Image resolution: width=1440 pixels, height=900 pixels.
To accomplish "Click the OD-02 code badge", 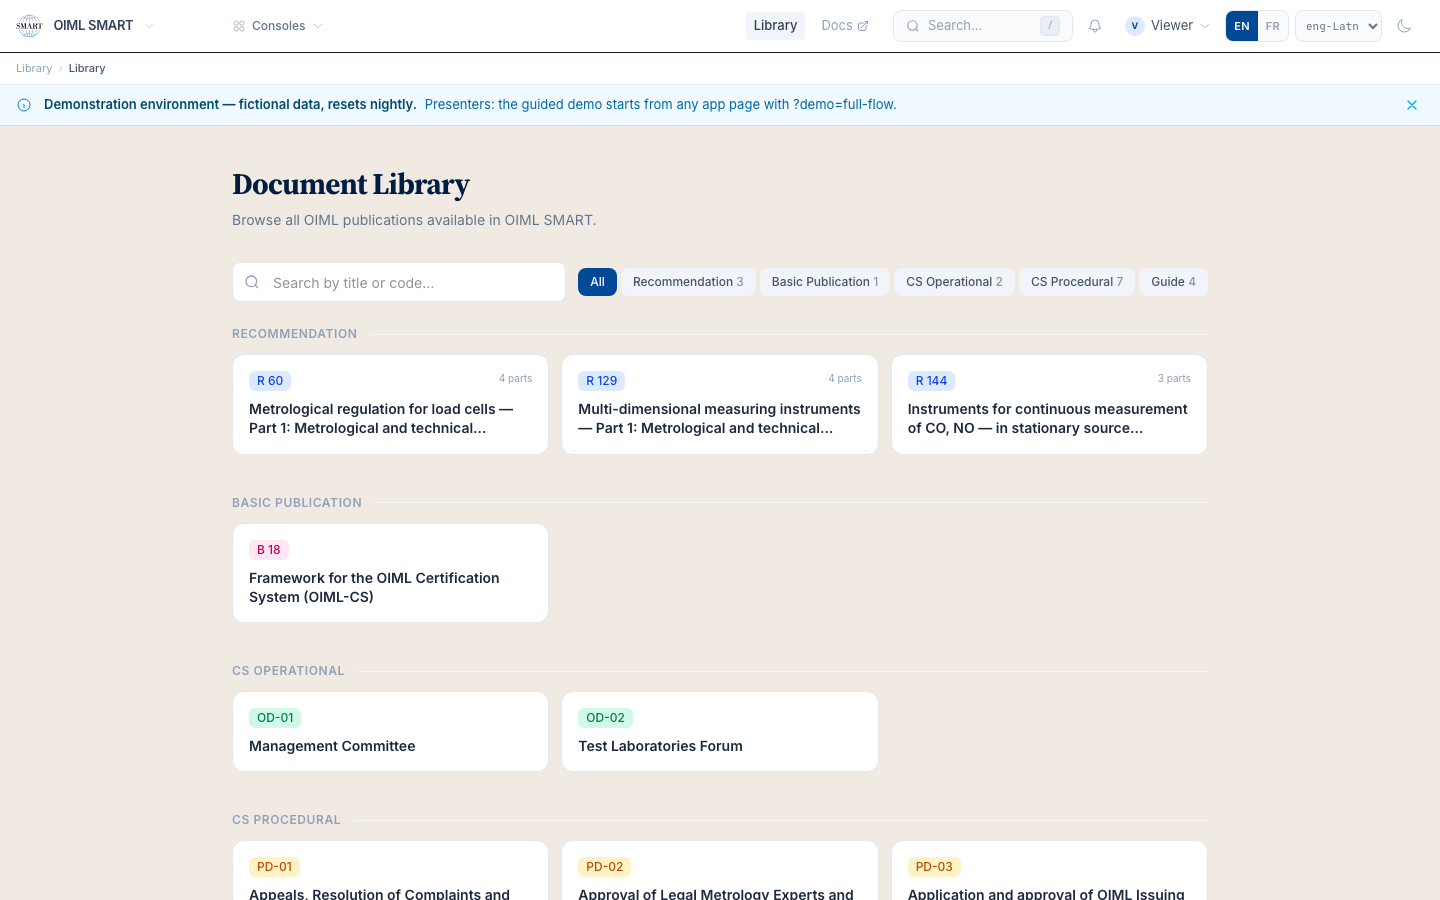I will [605, 718].
